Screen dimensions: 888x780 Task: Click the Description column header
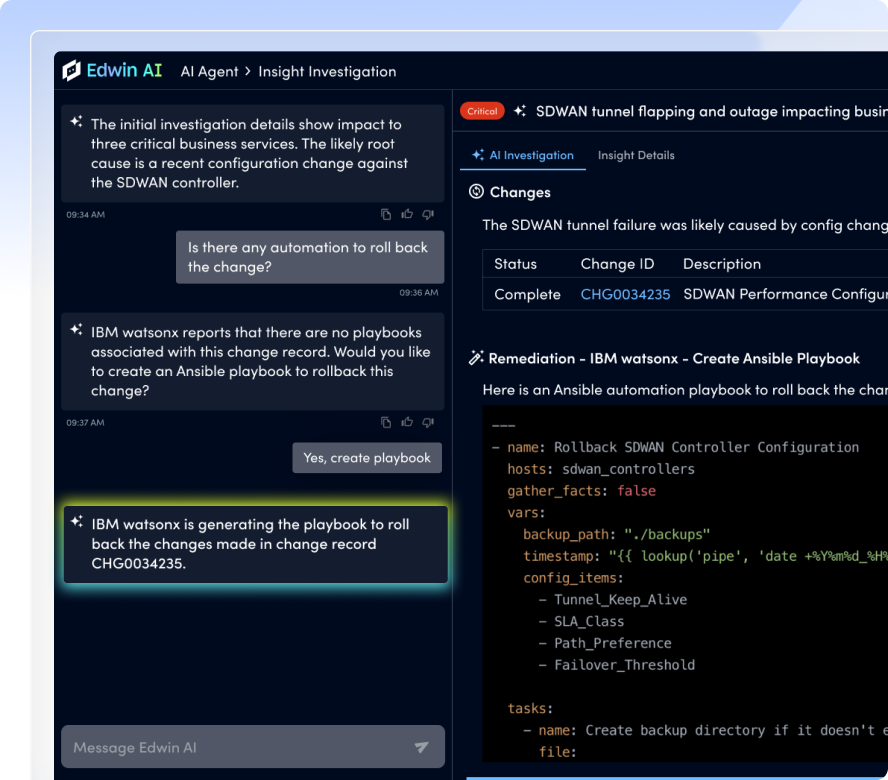coord(722,264)
